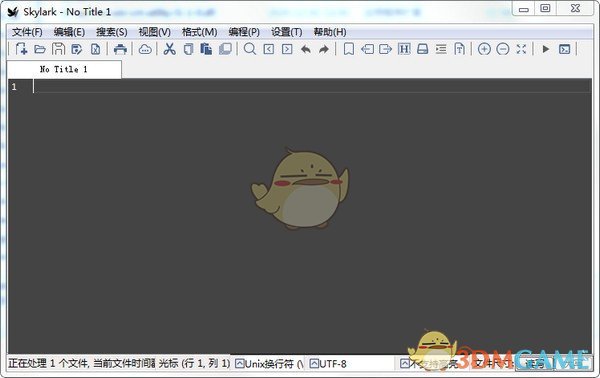Close the Skylark window
This screenshot has width=600, height=378.
tap(575, 8)
